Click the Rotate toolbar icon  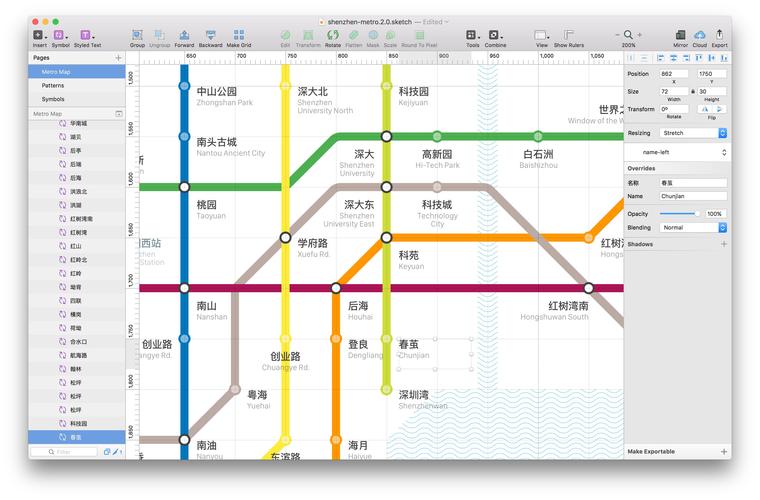332,35
